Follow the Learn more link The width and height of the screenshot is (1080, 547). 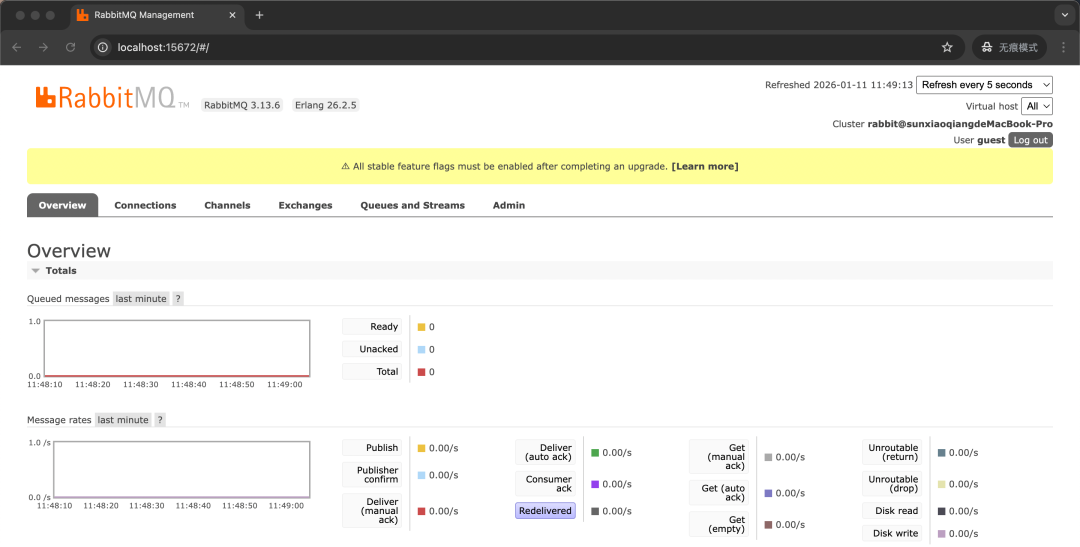click(x=705, y=166)
